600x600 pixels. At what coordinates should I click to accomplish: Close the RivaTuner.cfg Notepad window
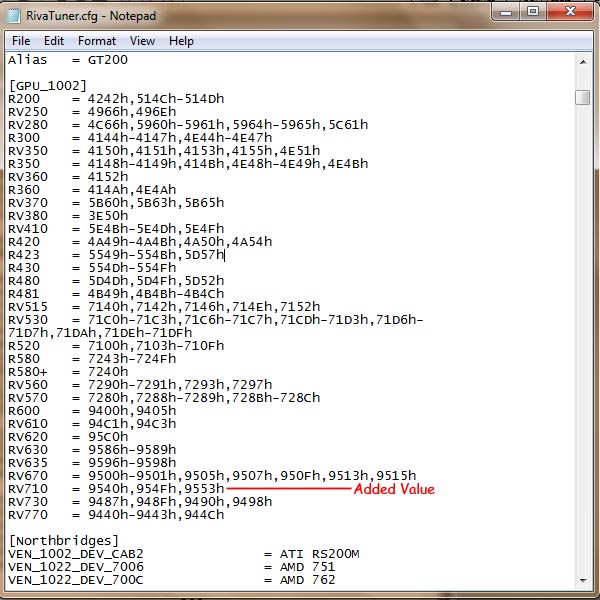(570, 12)
